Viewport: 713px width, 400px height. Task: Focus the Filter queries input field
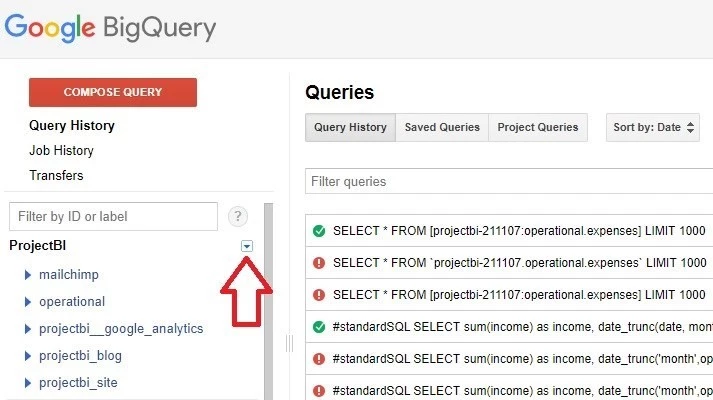509,181
